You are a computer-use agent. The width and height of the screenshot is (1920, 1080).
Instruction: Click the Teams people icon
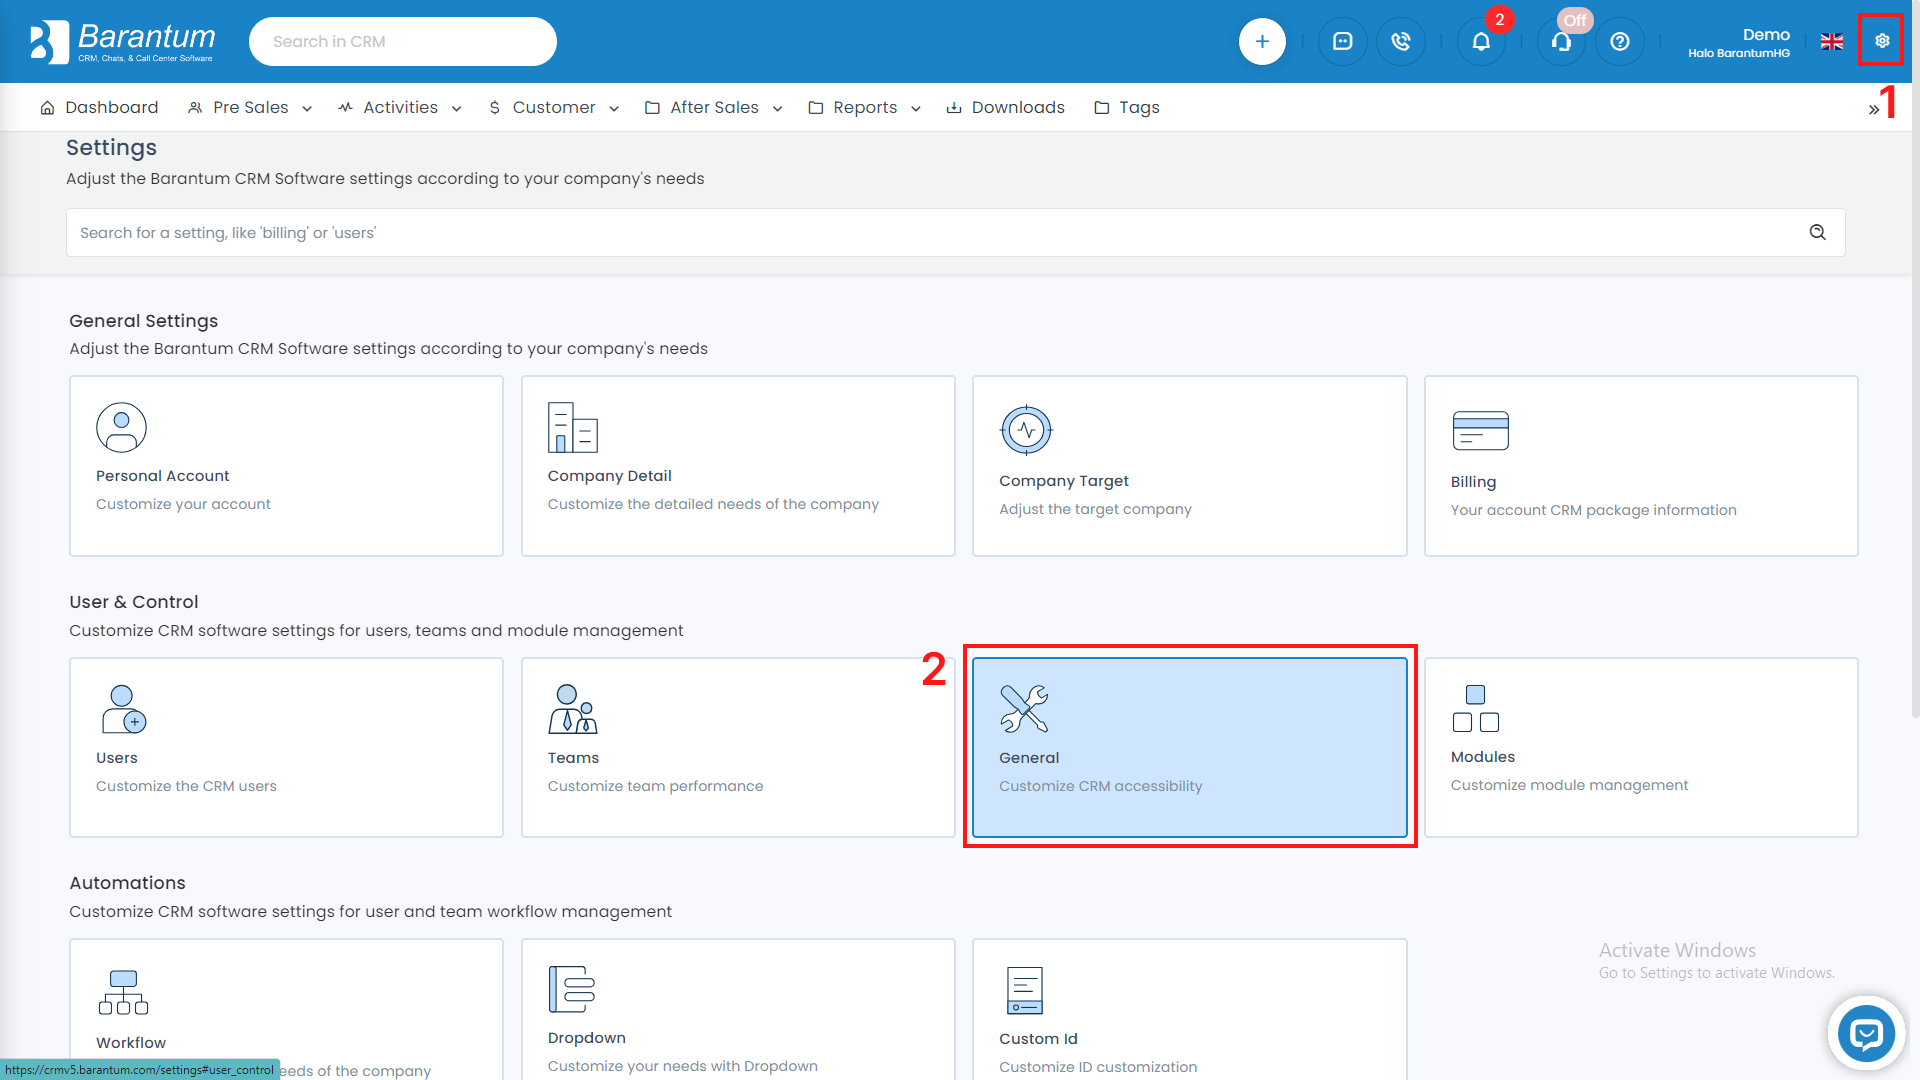pyautogui.click(x=573, y=709)
